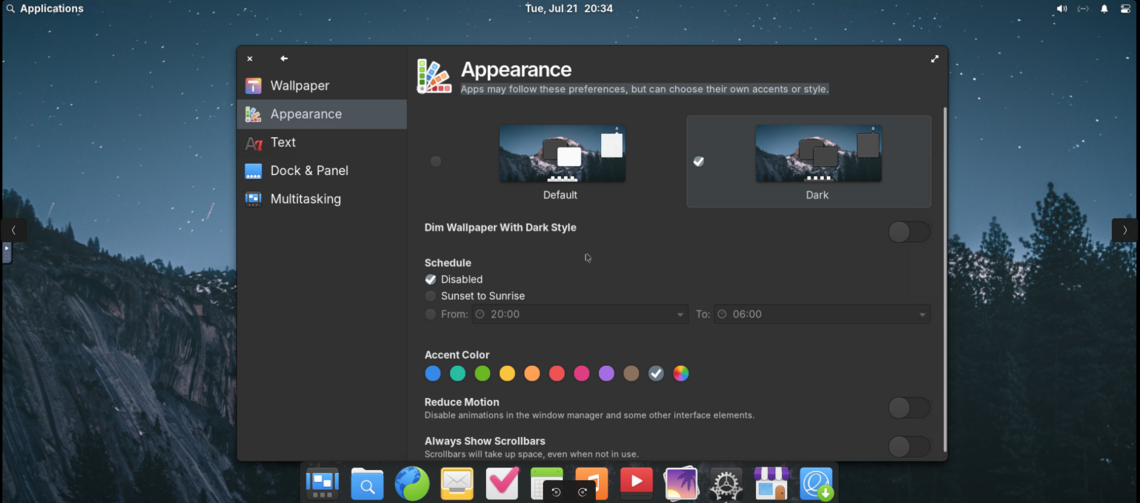1140x503 pixels.
Task: Select the red accent color
Action: [x=557, y=374]
